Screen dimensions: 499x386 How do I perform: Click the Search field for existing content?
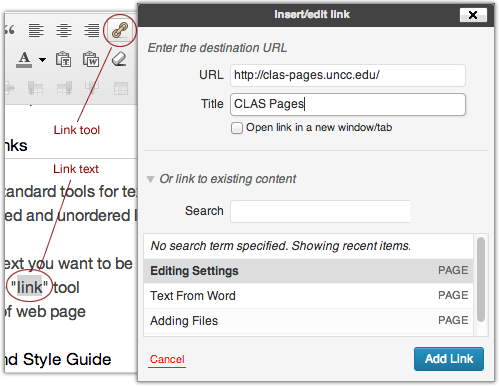pyautogui.click(x=320, y=211)
